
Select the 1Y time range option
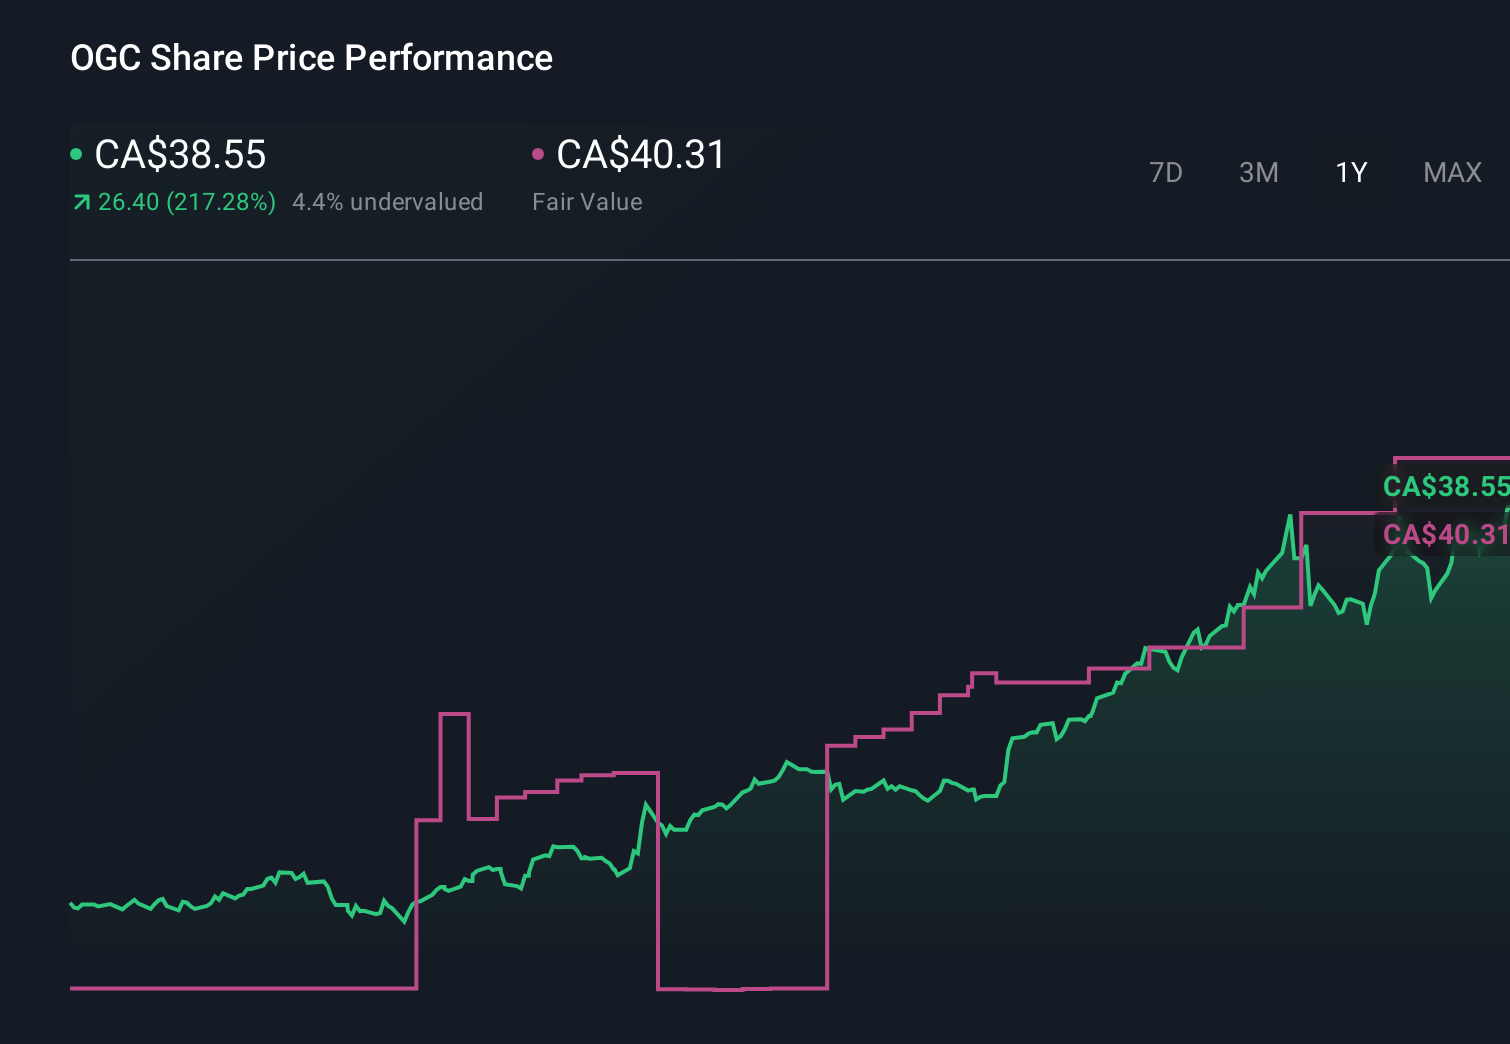pyautogui.click(x=1351, y=172)
